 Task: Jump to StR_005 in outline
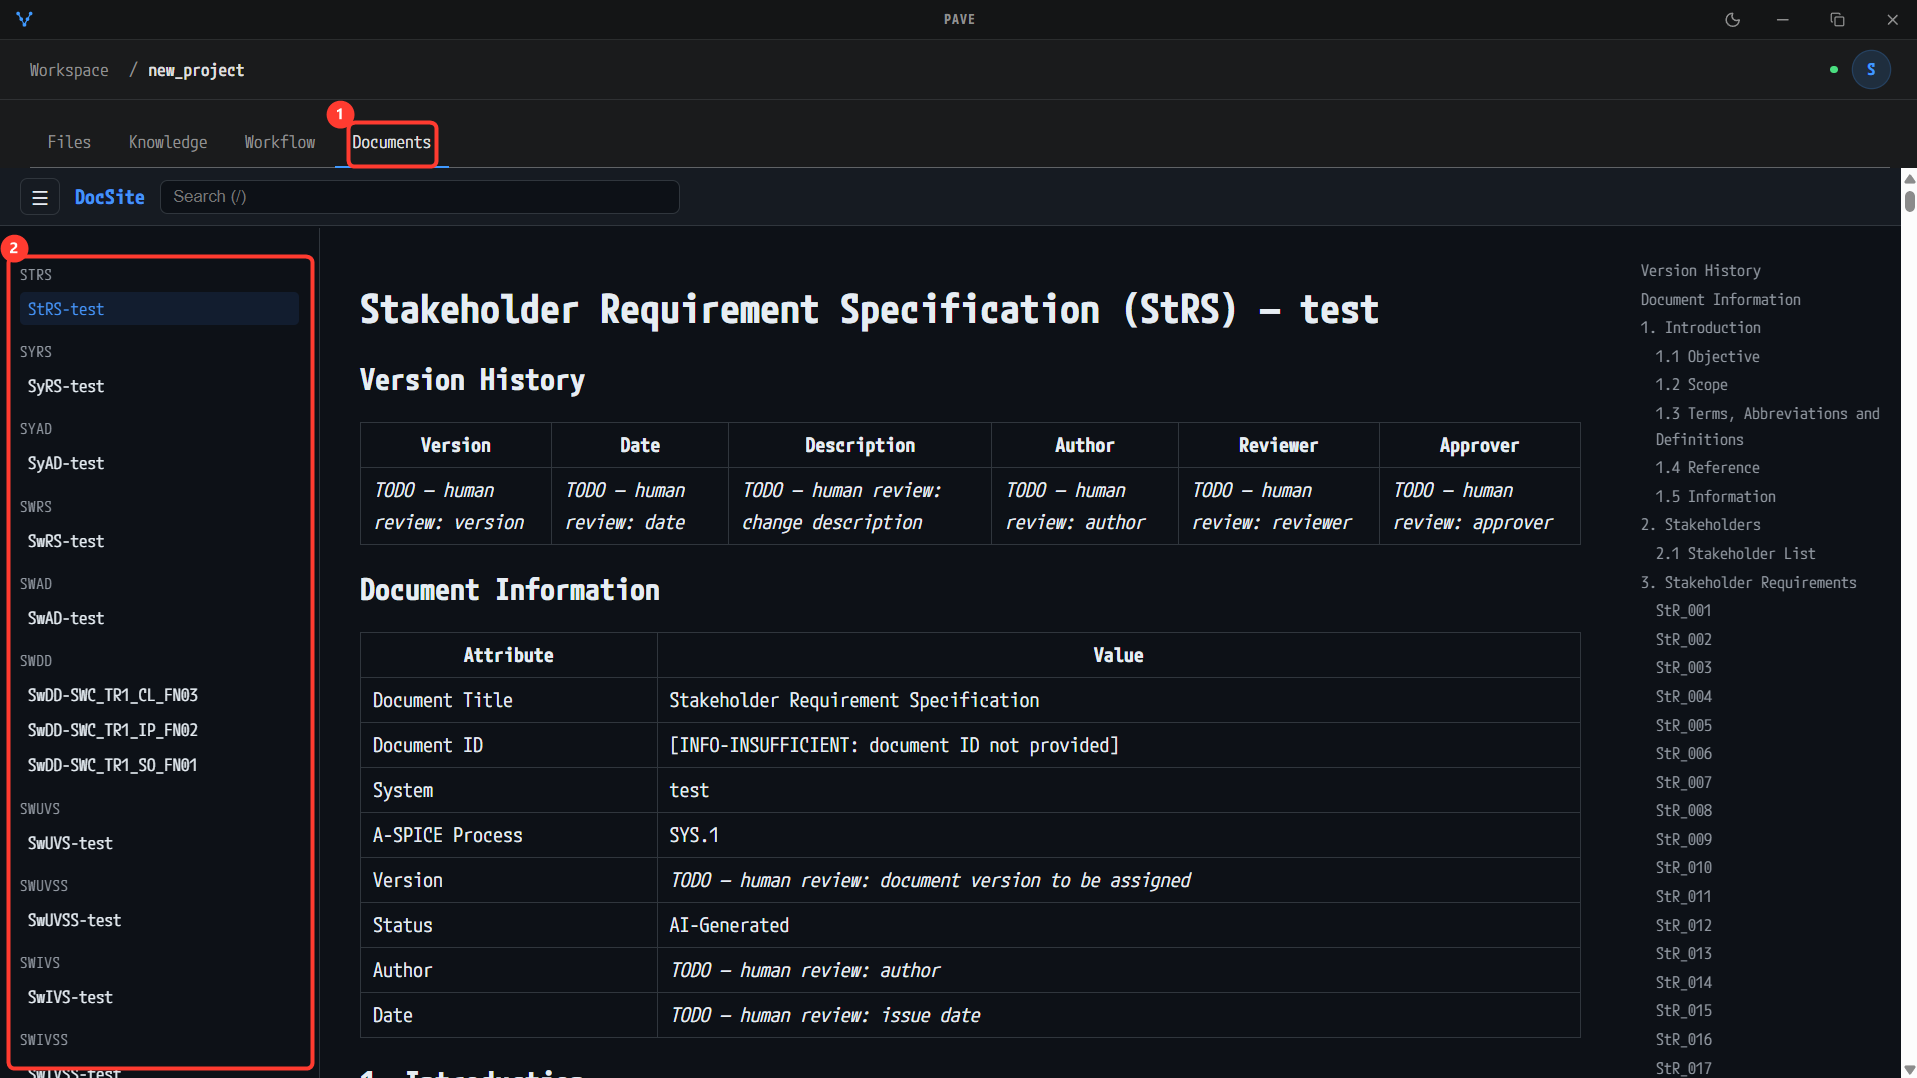[1683, 726]
